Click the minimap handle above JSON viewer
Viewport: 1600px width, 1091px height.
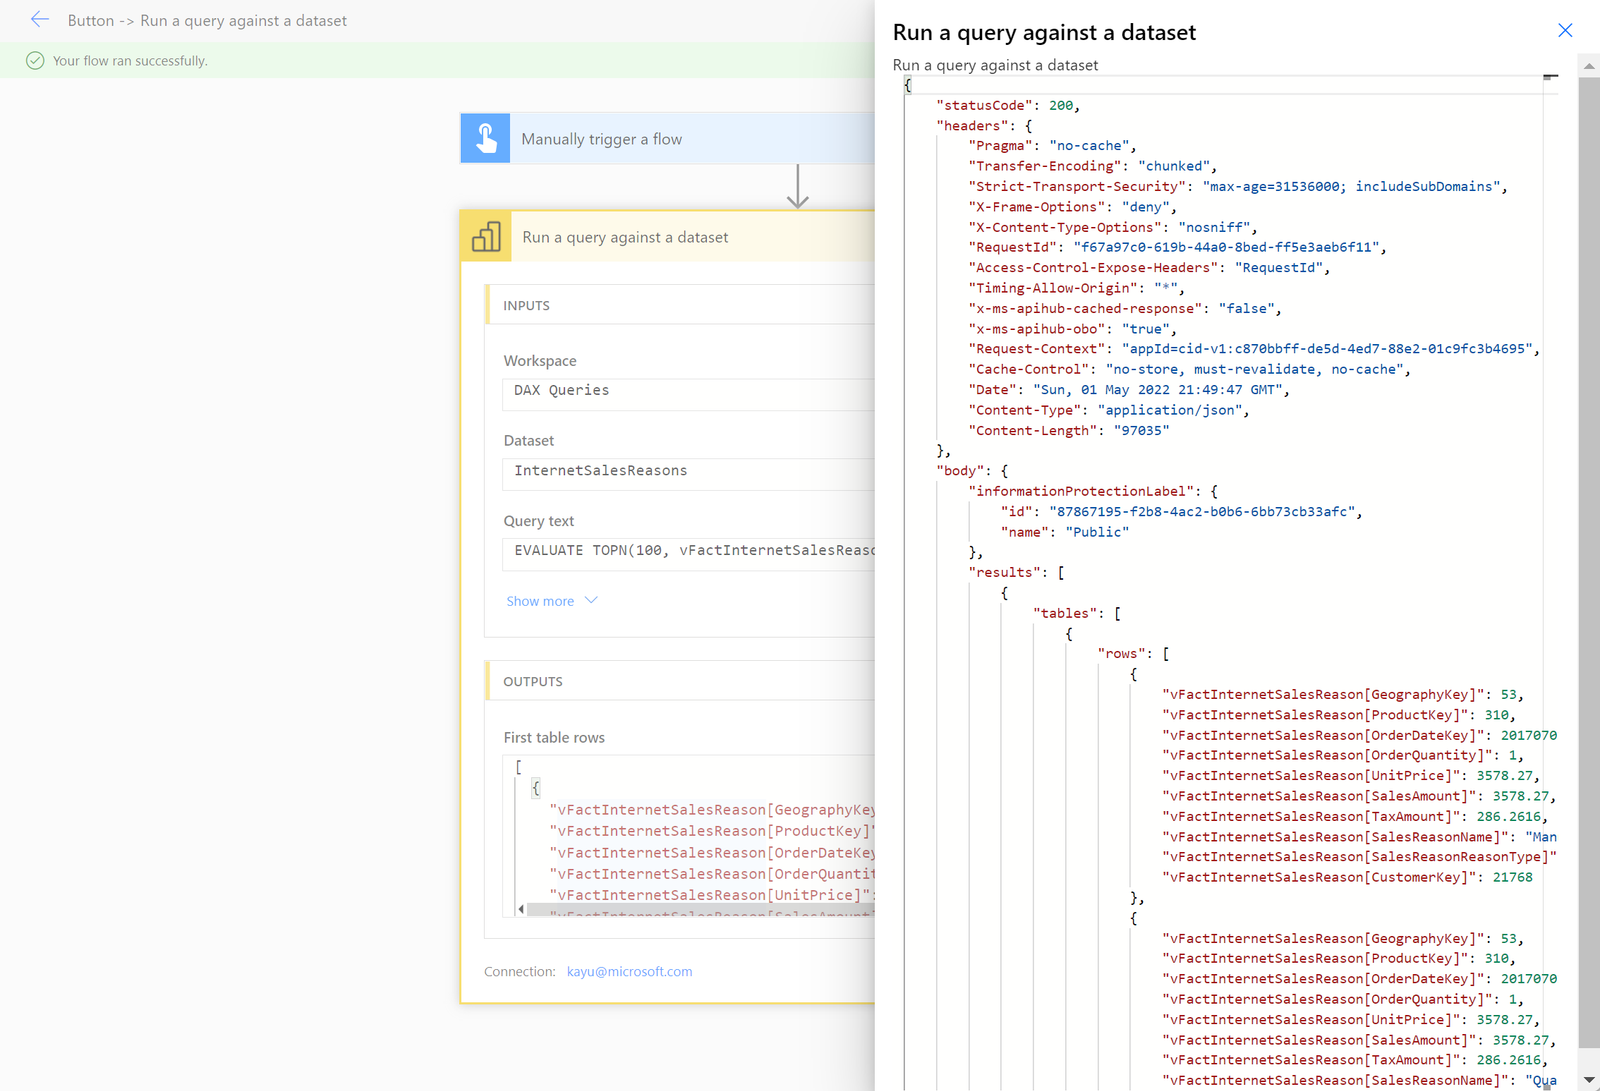click(1550, 76)
